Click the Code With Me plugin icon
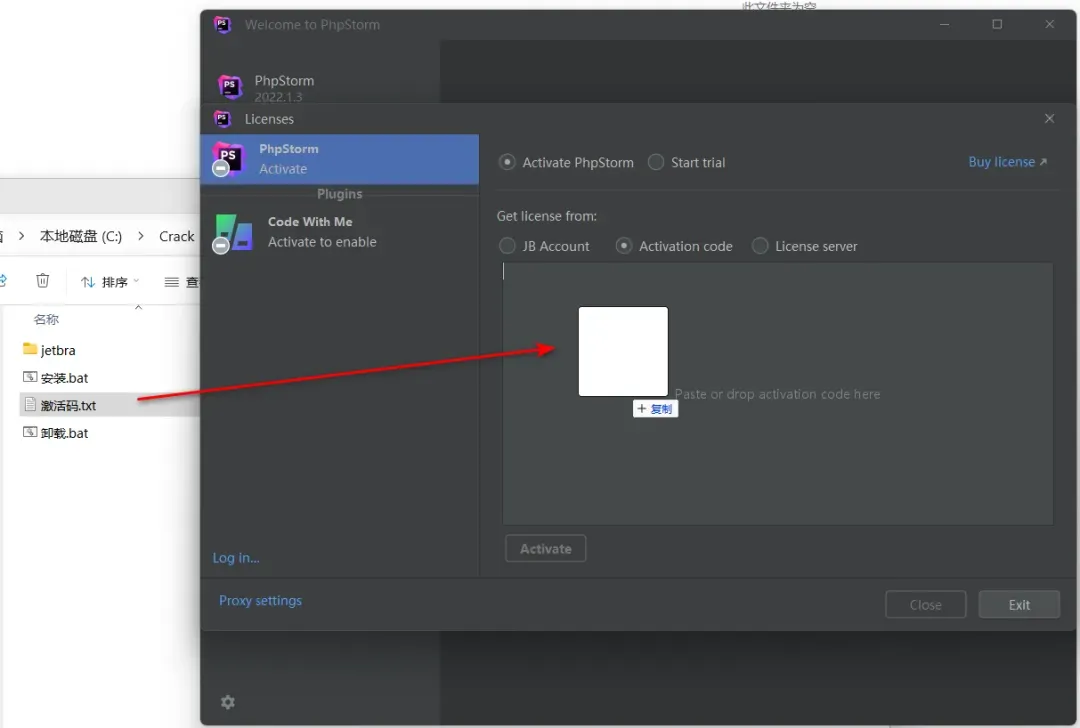Image resolution: width=1080 pixels, height=728 pixels. coord(233,233)
